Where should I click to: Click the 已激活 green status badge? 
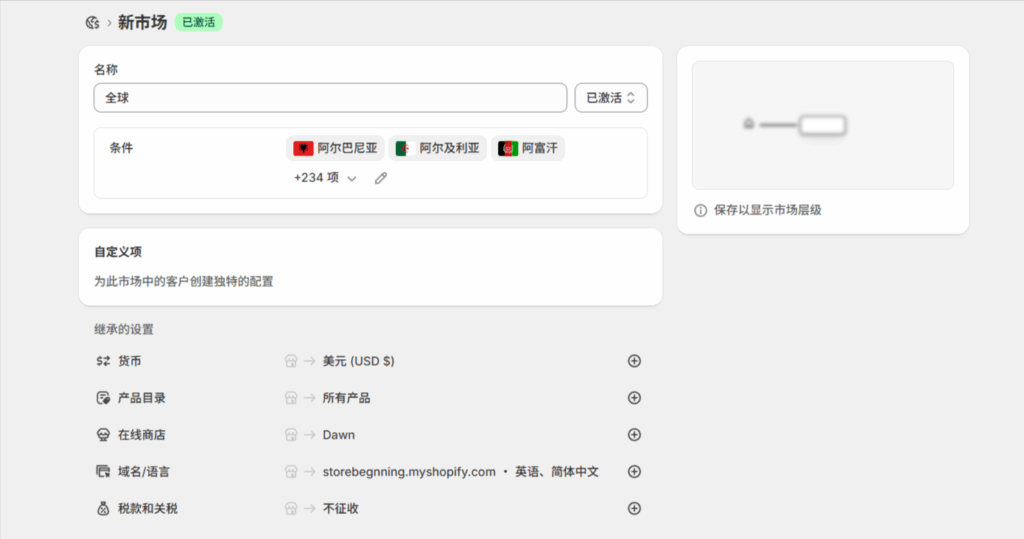[198, 22]
